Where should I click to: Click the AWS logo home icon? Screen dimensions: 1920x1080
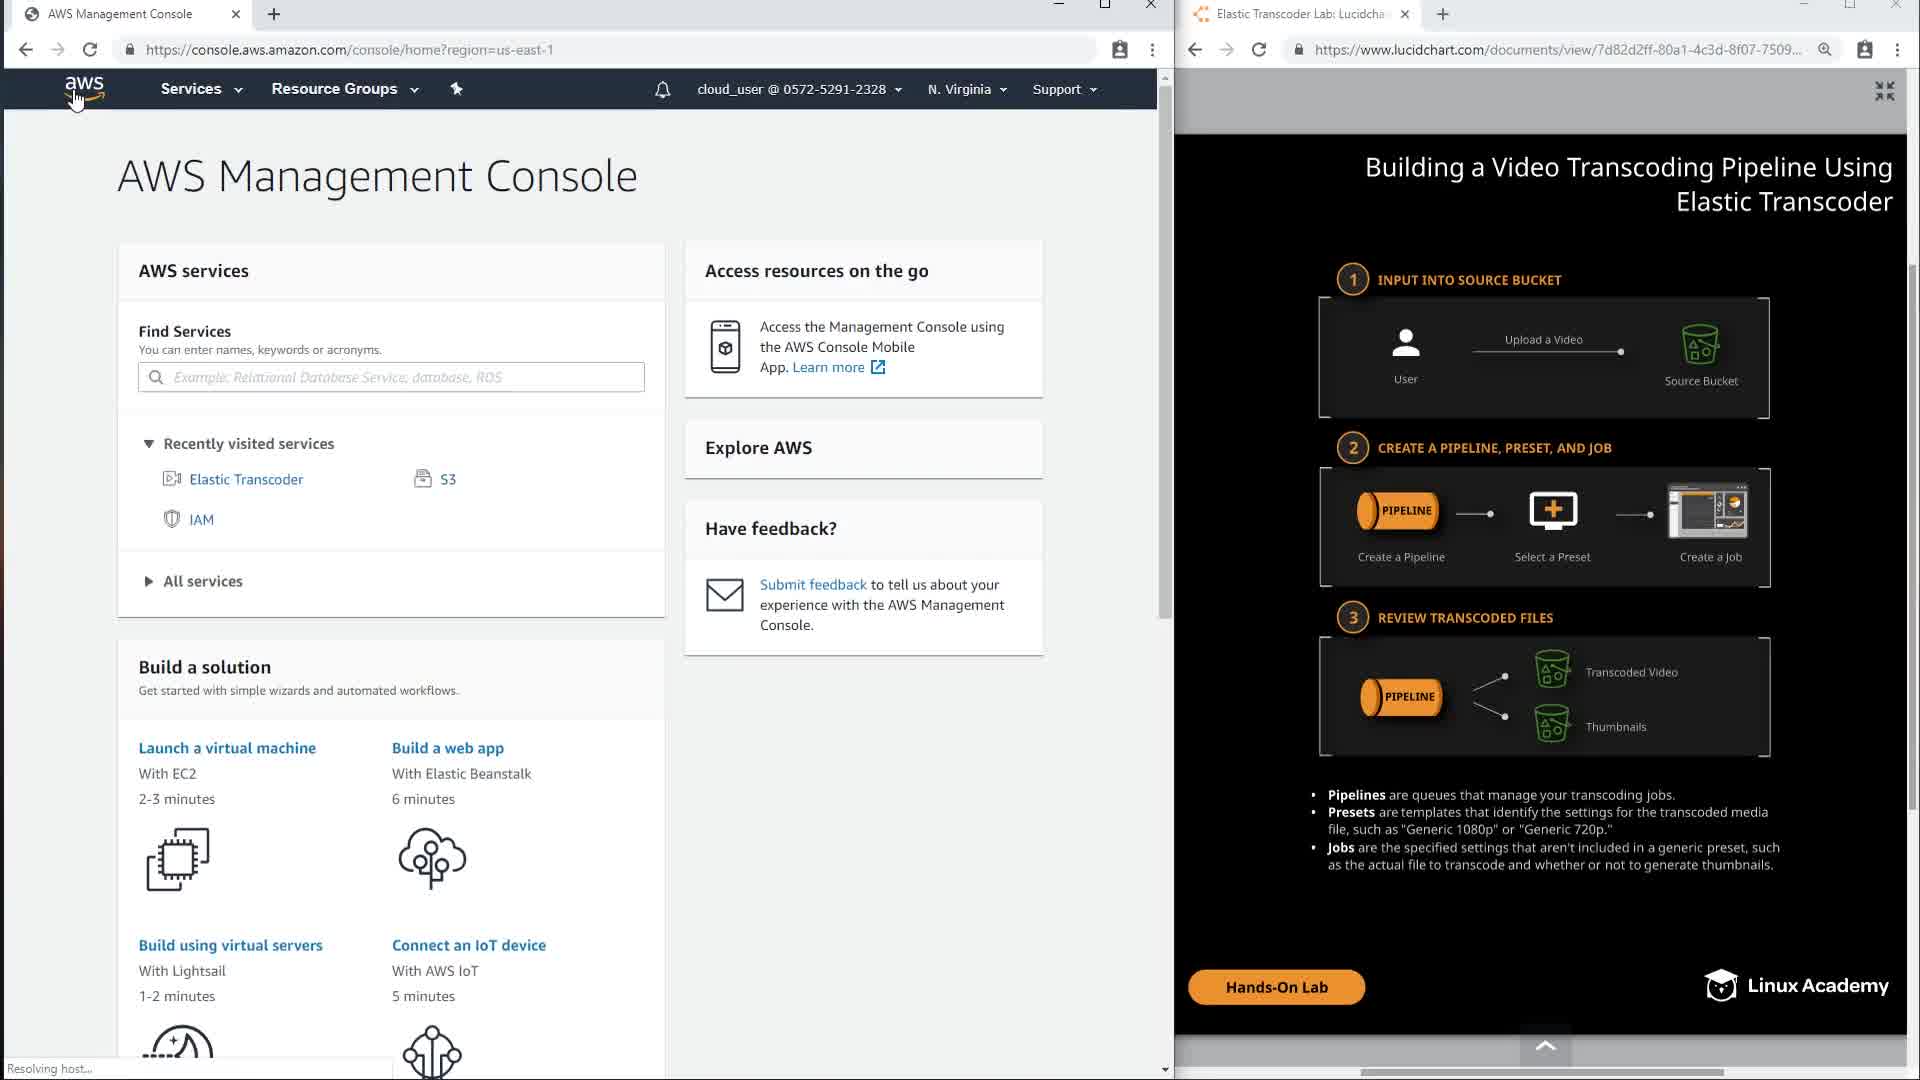[84, 89]
